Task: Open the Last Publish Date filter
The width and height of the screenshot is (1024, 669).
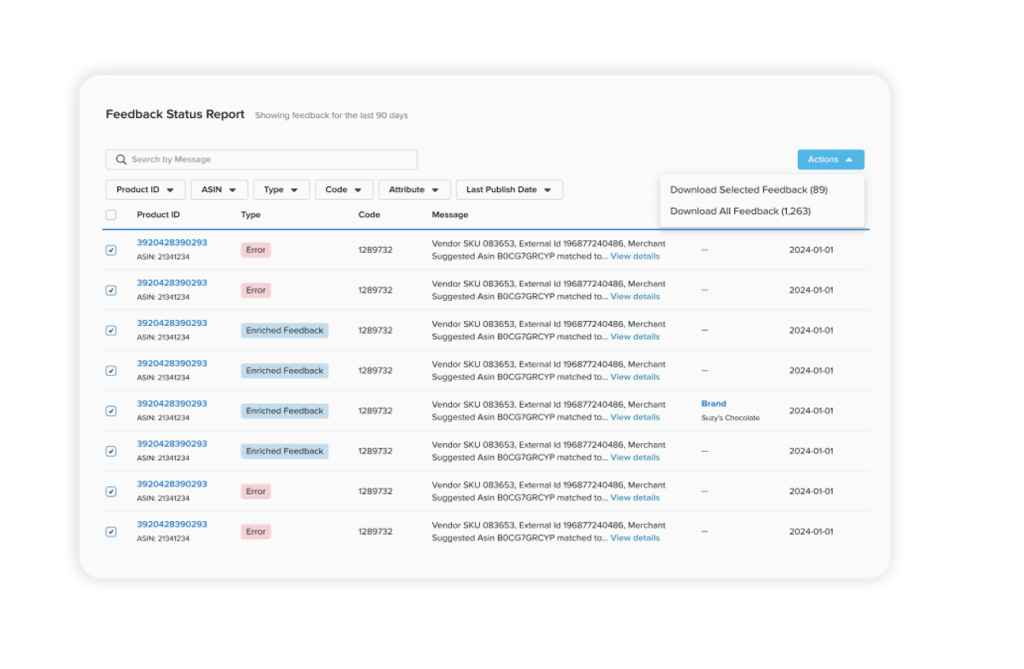Action: click(x=509, y=190)
